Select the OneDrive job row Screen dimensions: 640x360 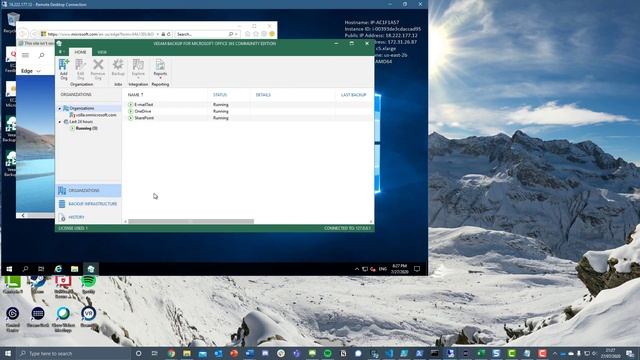(x=249, y=111)
